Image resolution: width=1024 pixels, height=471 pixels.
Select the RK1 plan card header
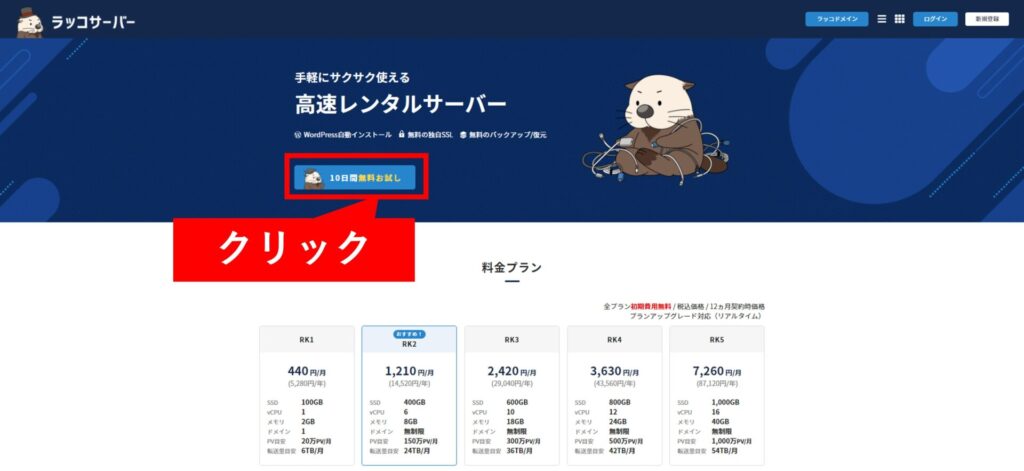(307, 340)
